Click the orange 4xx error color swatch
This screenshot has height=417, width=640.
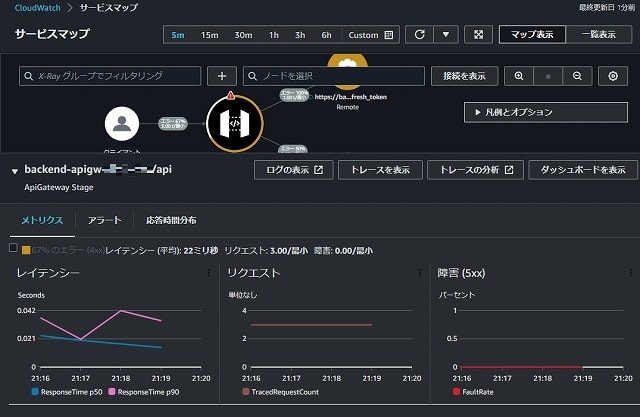(x=26, y=250)
